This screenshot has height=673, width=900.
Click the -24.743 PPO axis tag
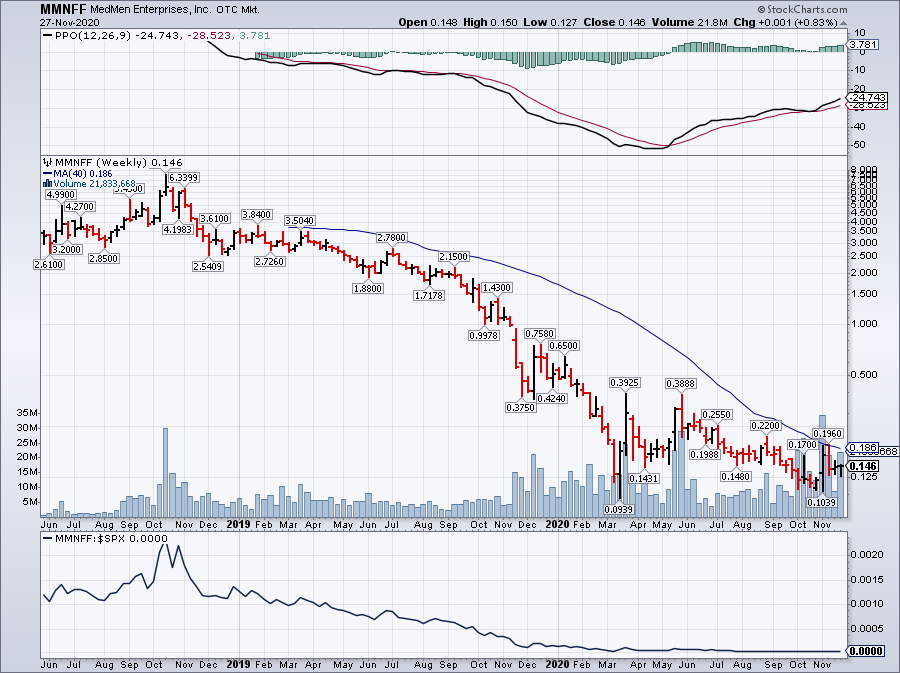click(868, 98)
